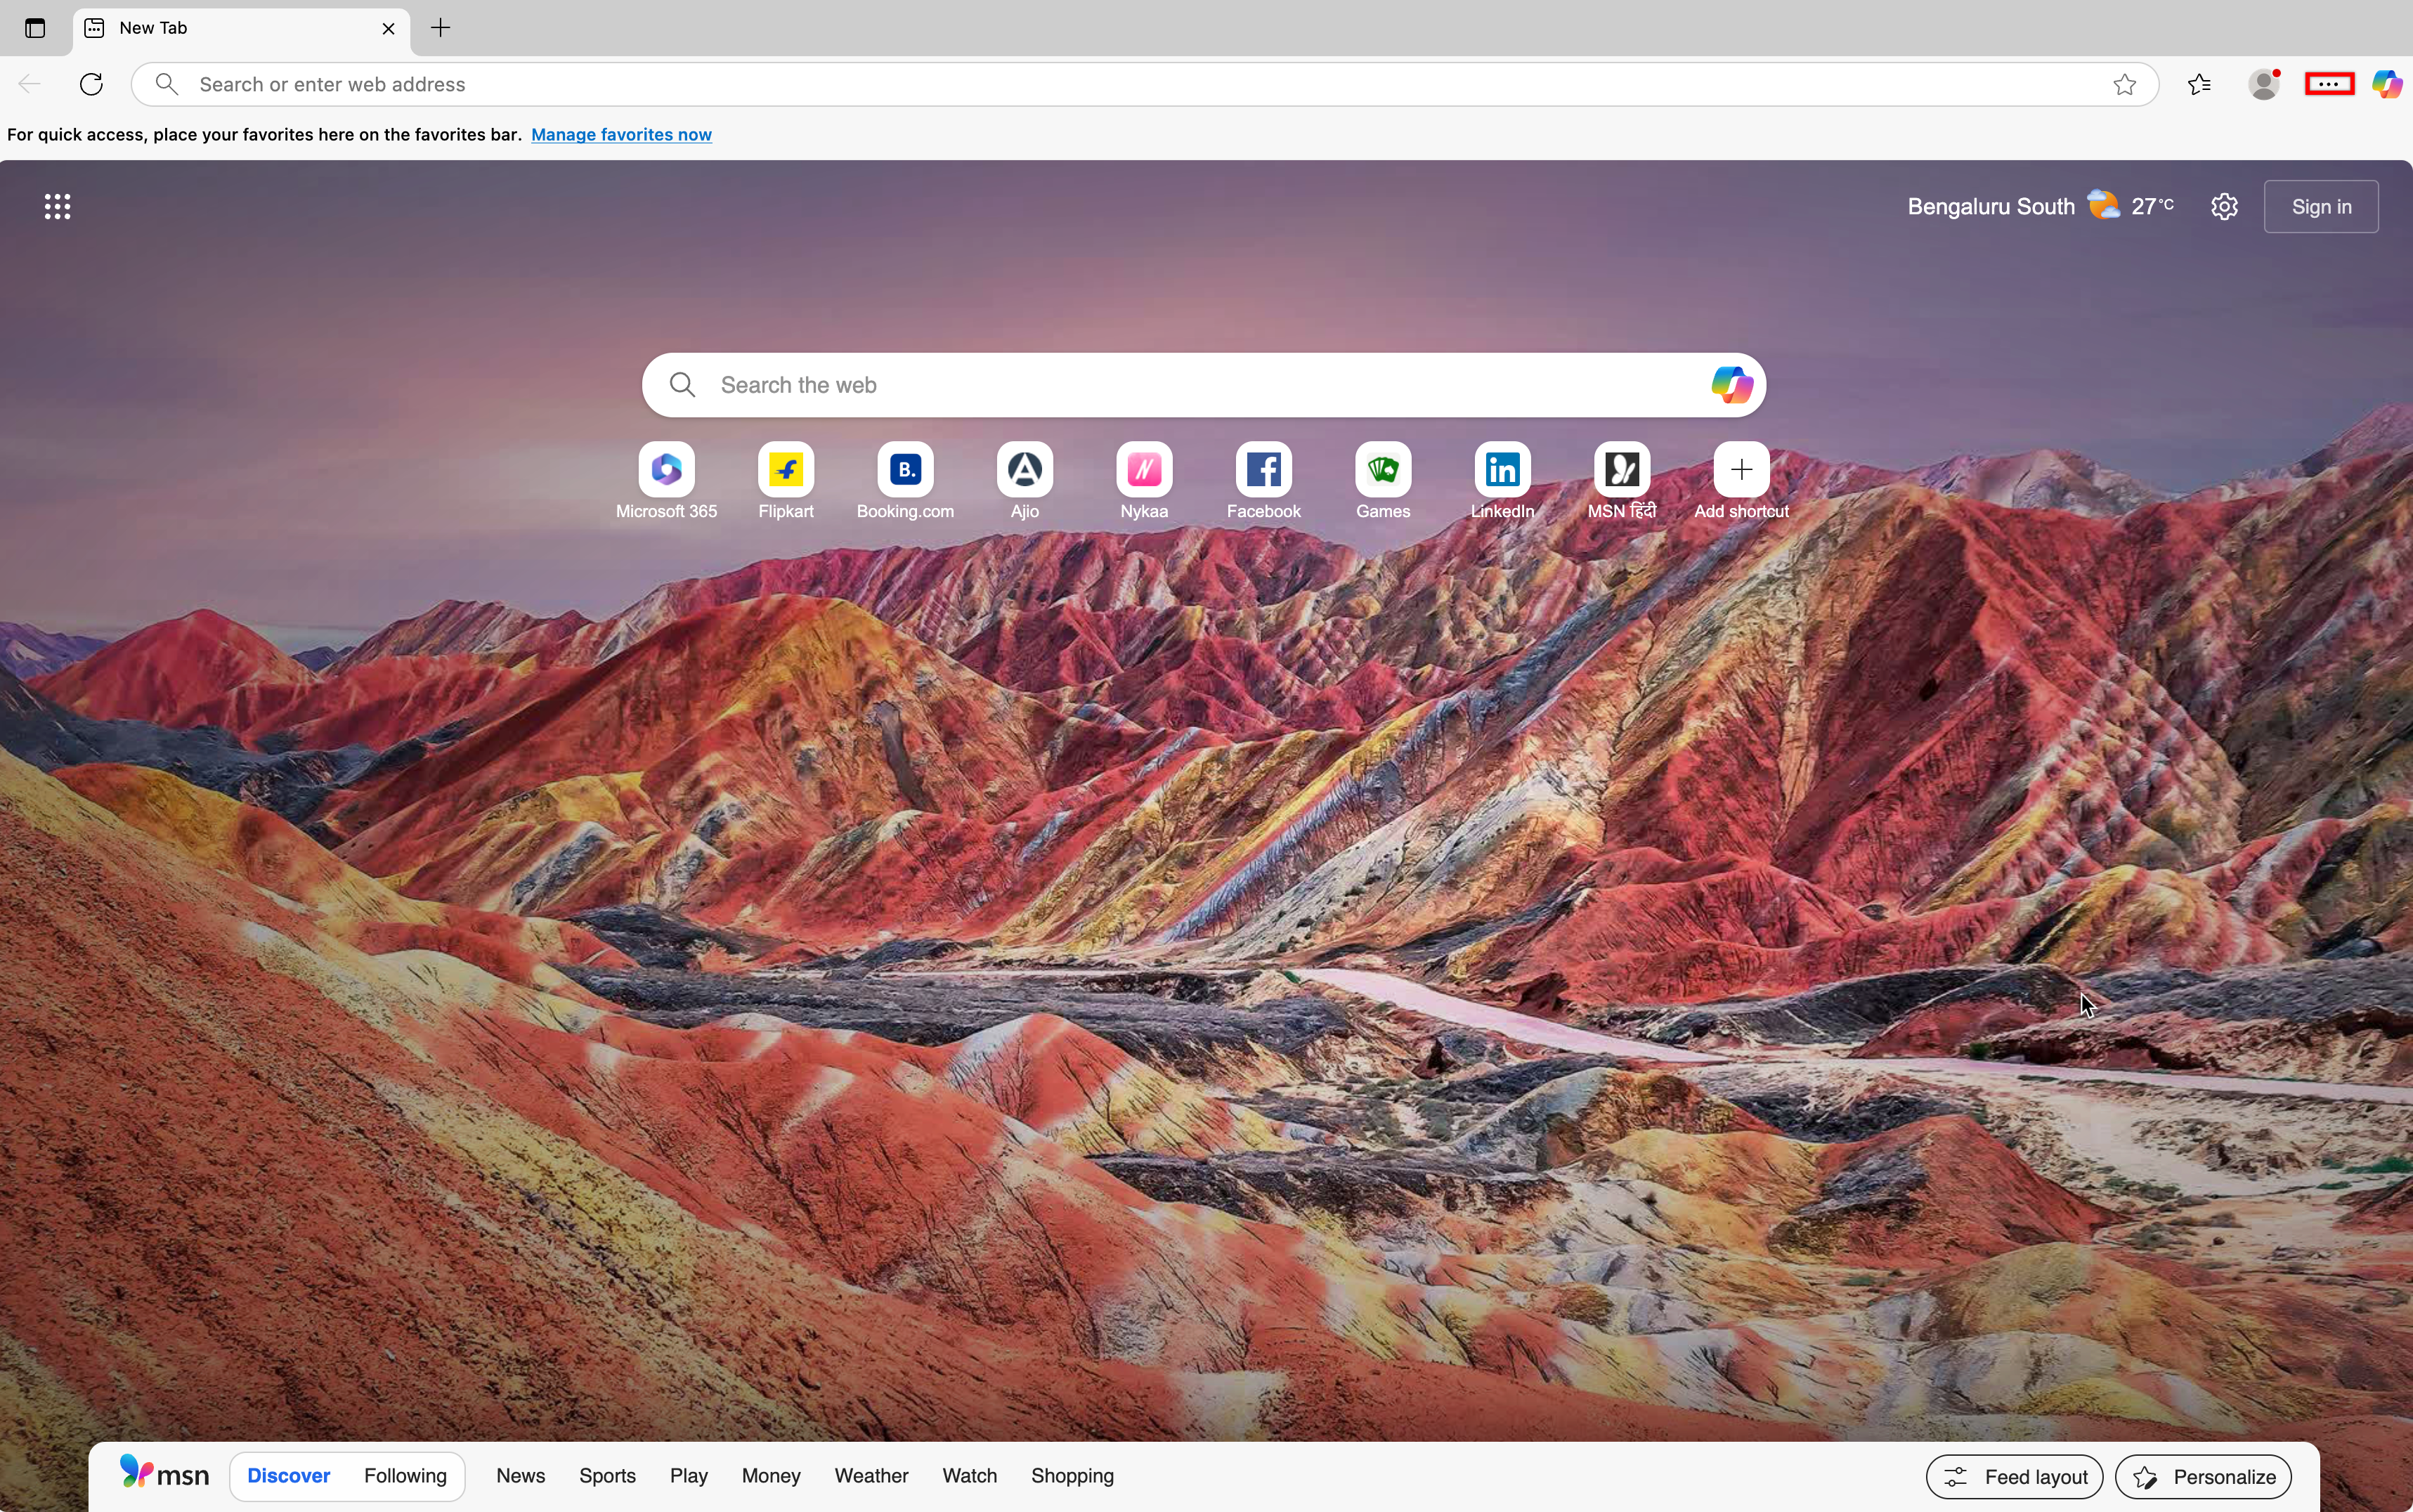The width and height of the screenshot is (2413, 1512).
Task: Open the profile avatar menu
Action: [x=2264, y=85]
